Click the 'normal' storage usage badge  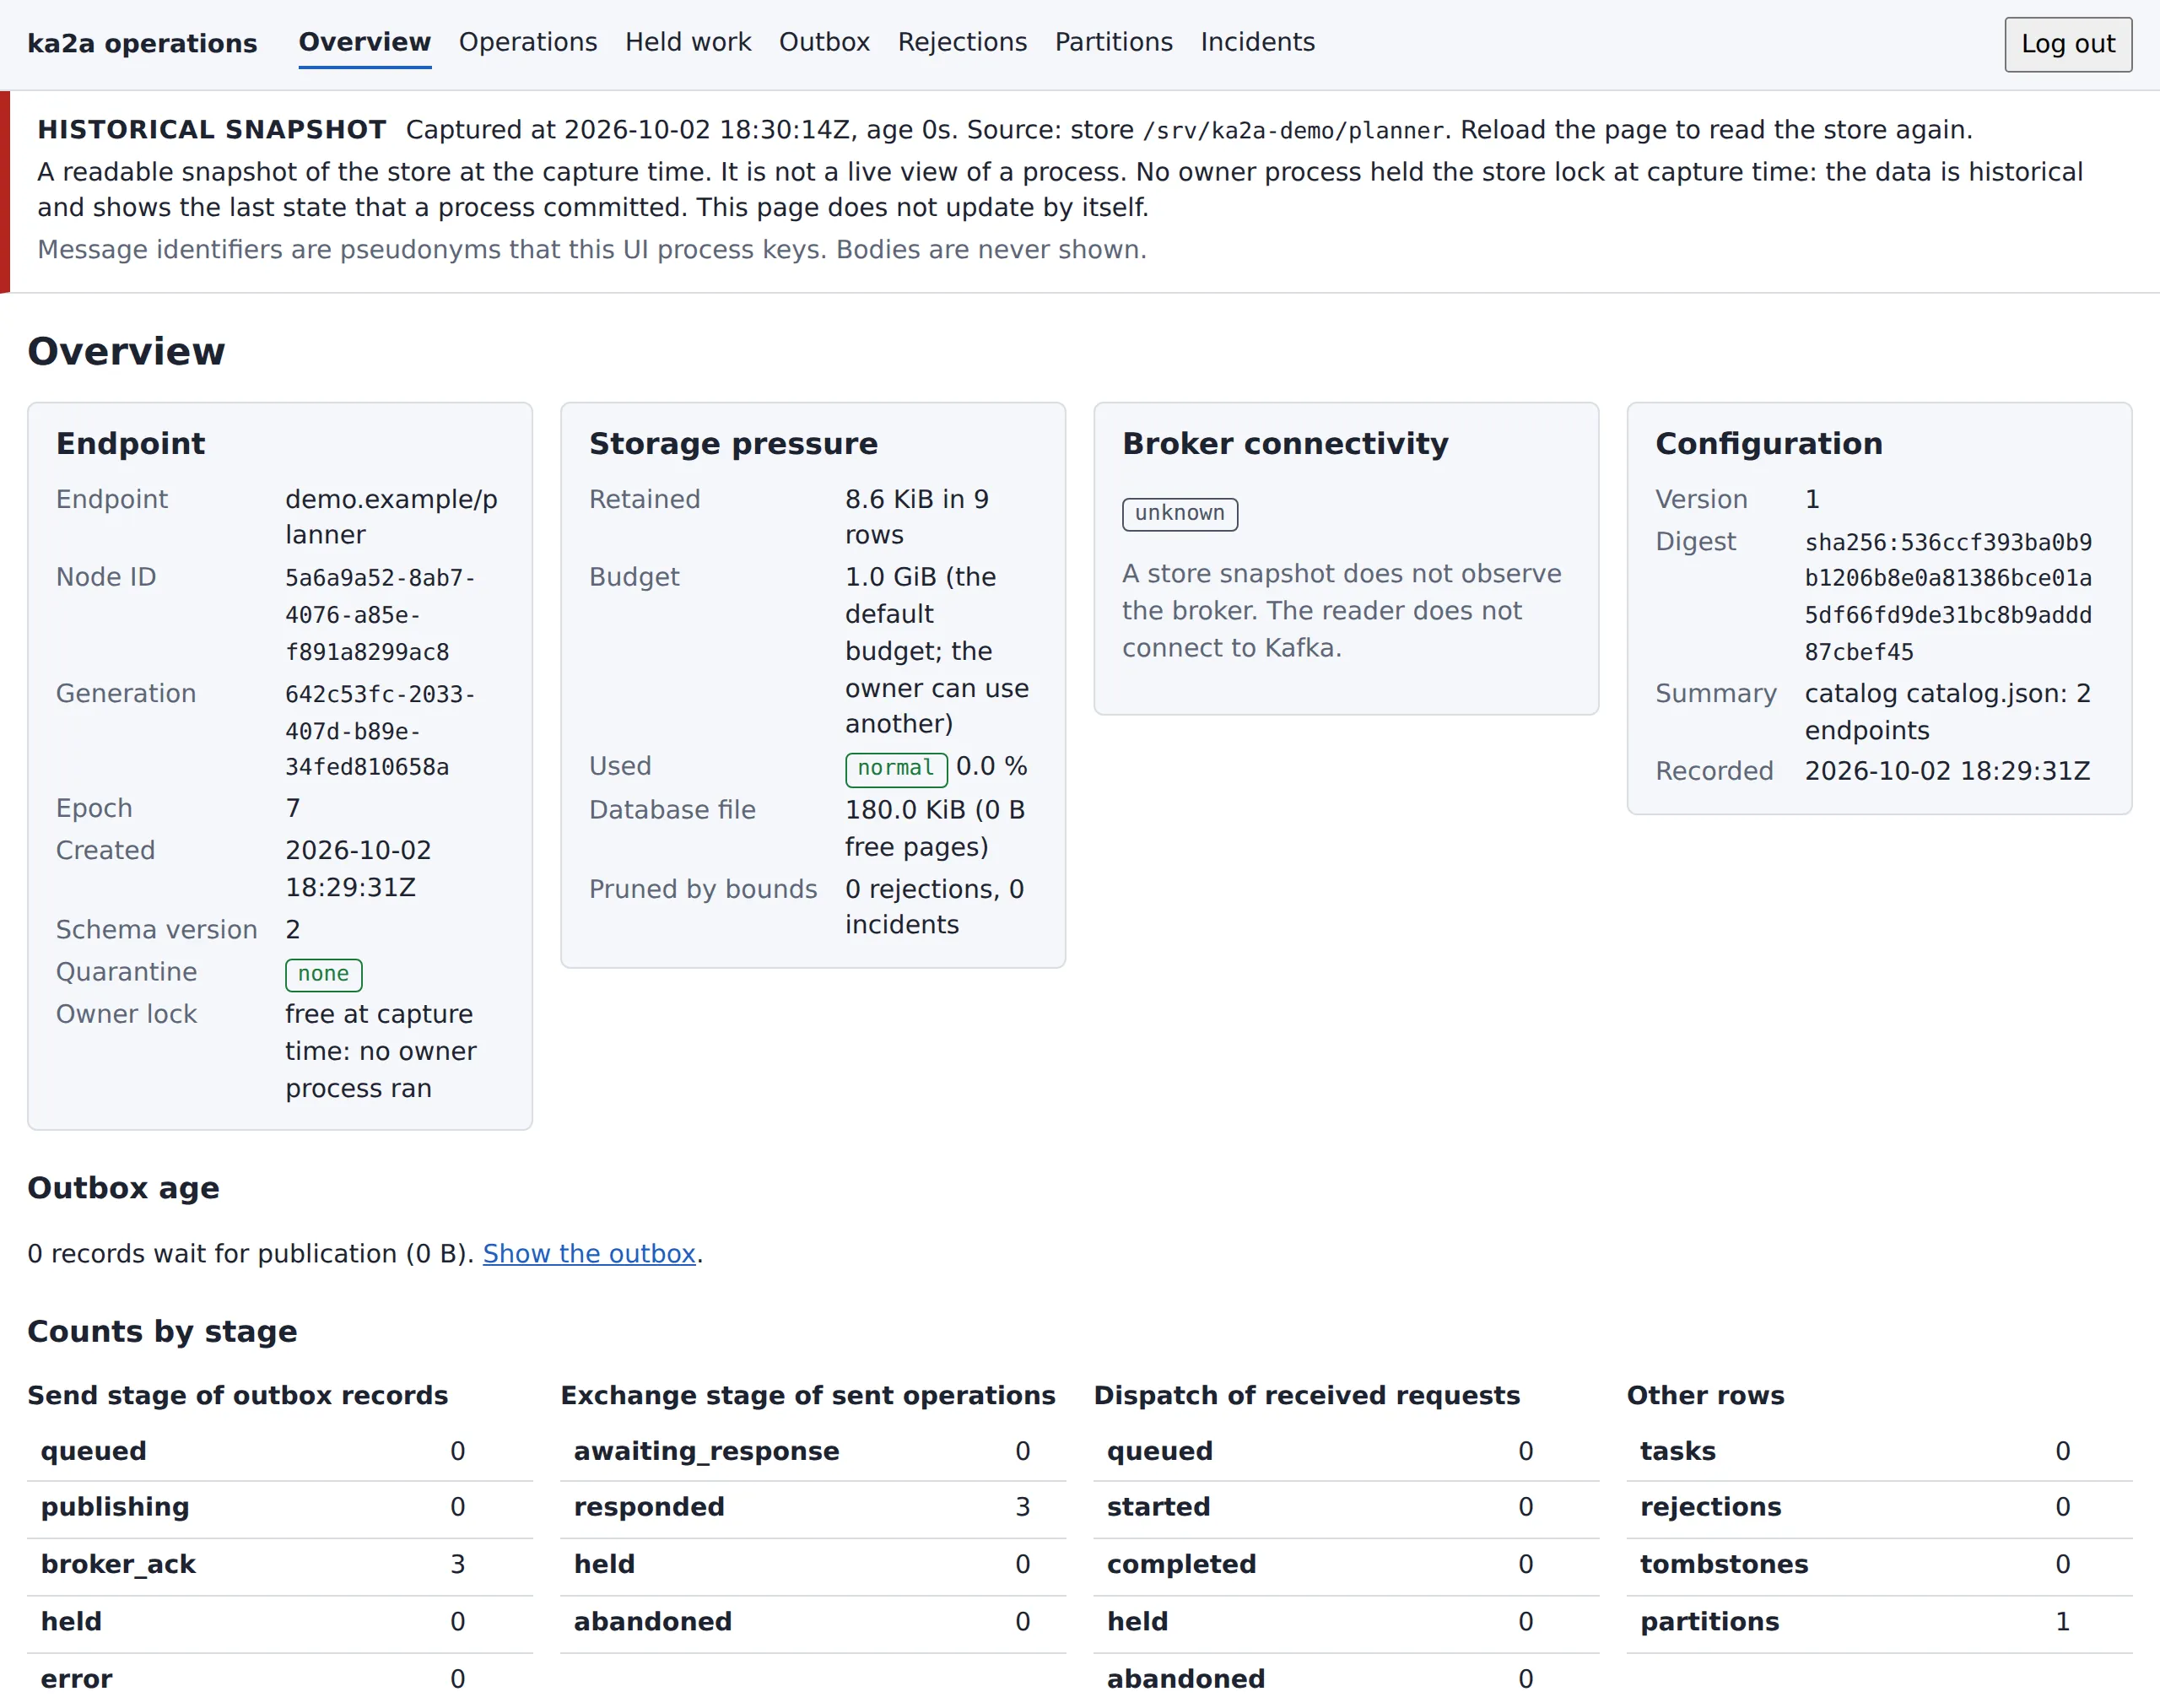[x=896, y=769]
